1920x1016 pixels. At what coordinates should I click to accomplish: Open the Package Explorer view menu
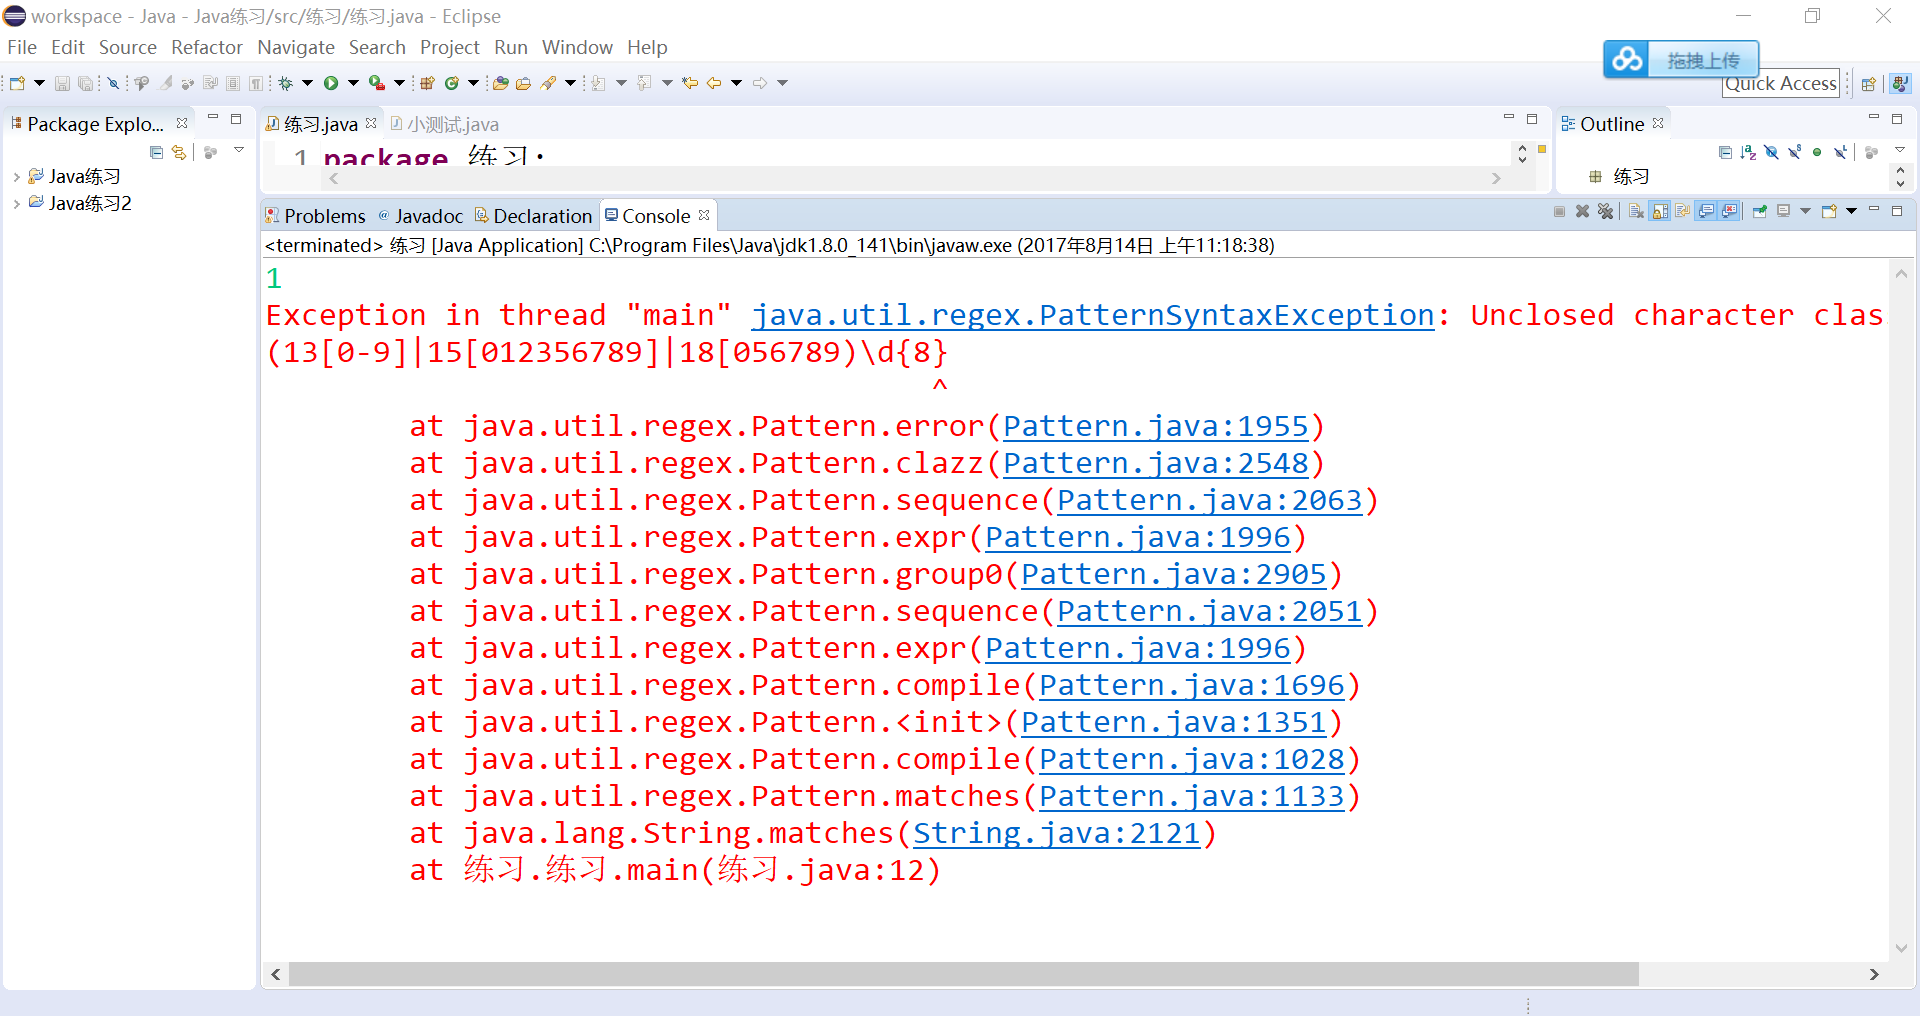click(x=239, y=150)
